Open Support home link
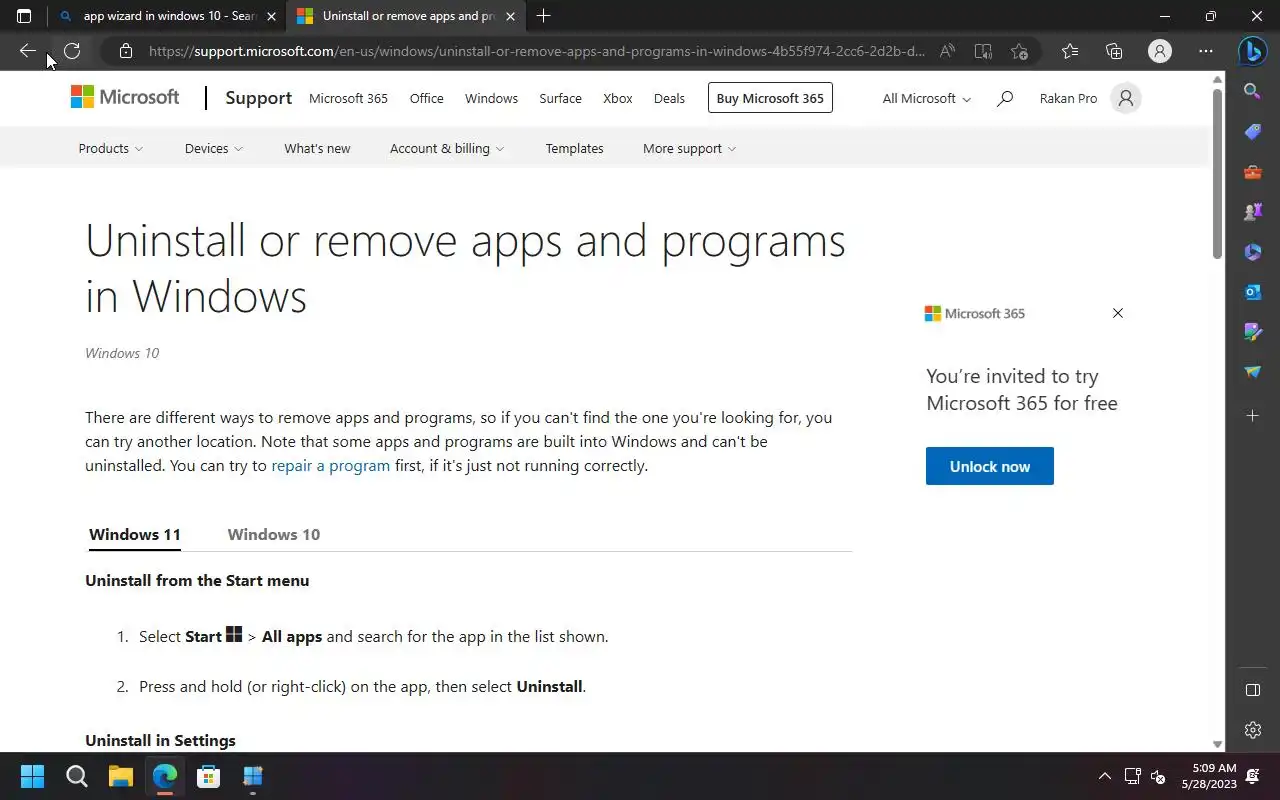 258,98
